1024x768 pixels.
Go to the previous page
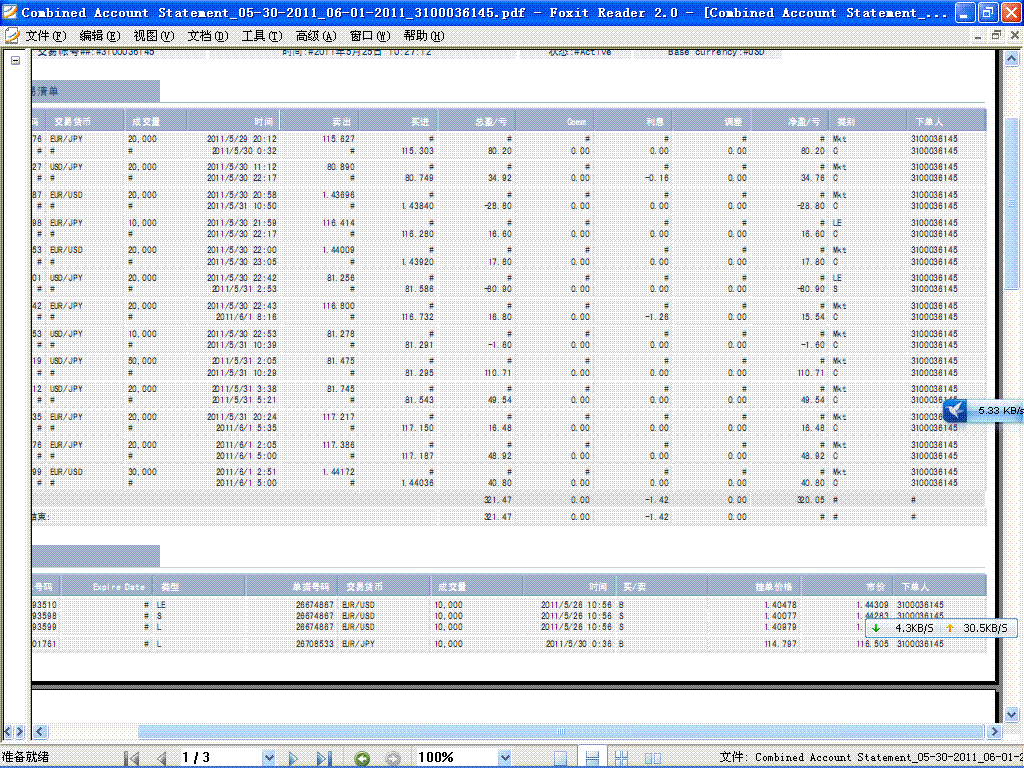pyautogui.click(x=162, y=758)
